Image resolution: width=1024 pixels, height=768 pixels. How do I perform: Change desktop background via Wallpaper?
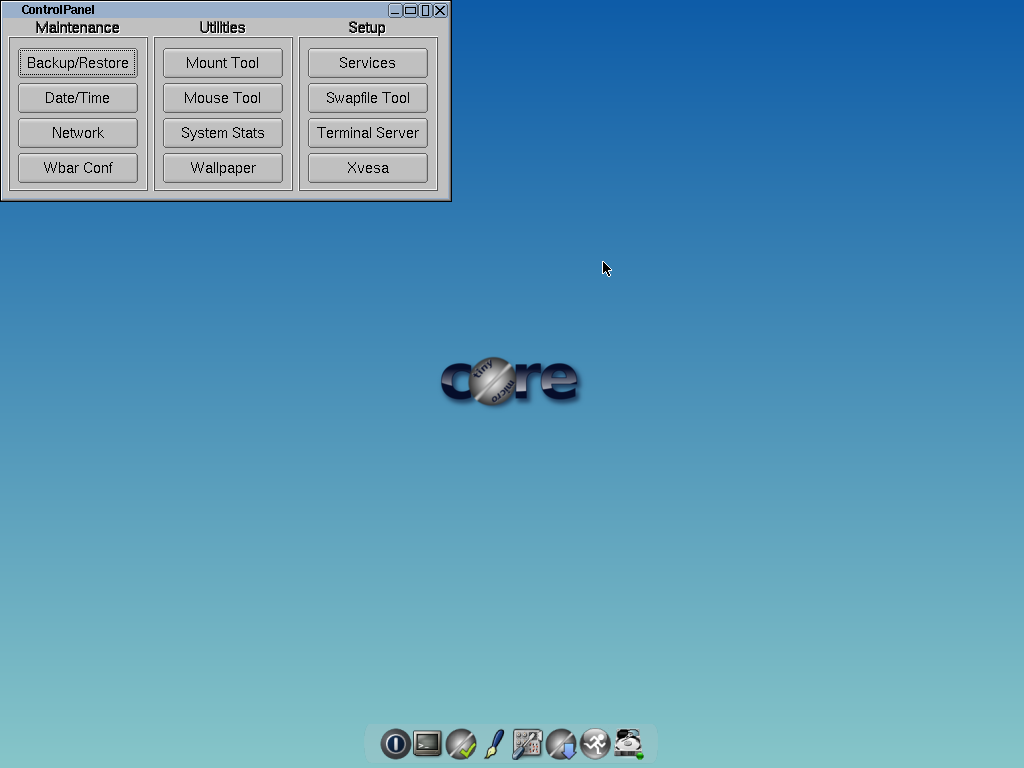[222, 167]
